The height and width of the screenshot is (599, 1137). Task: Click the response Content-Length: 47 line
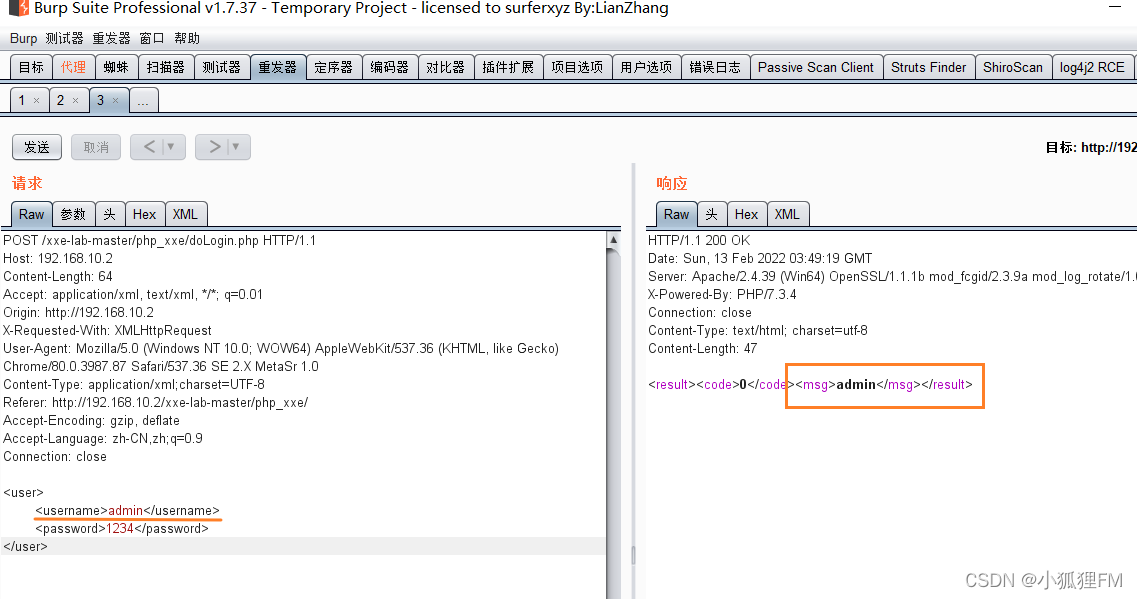pyautogui.click(x=703, y=349)
